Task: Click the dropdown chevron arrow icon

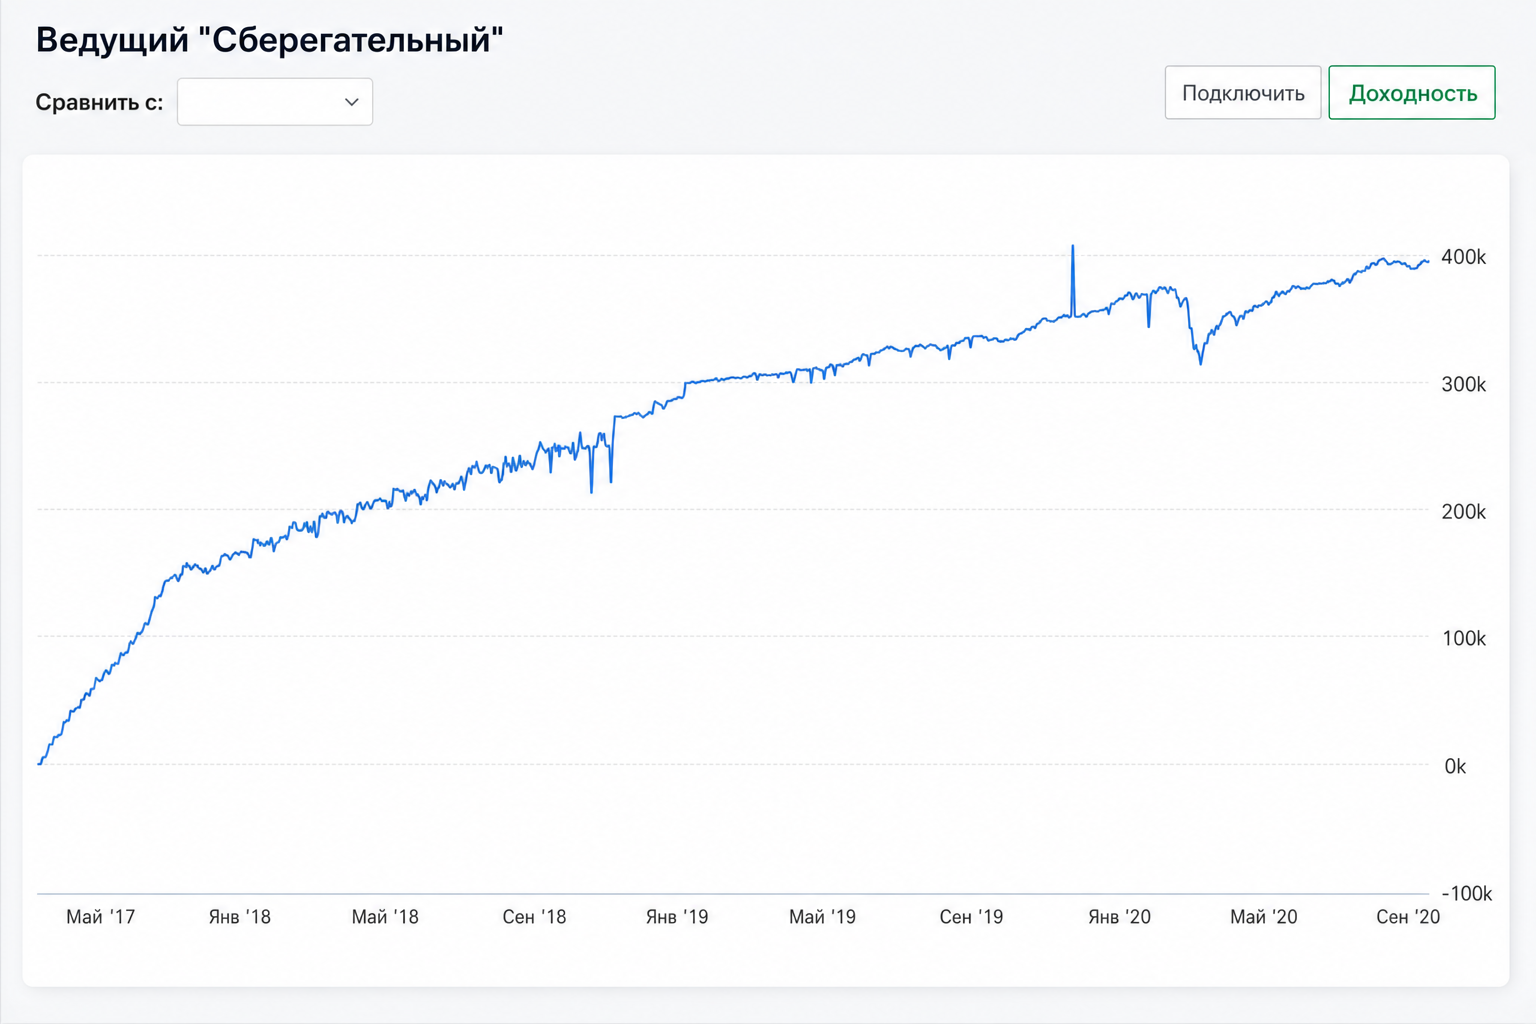Action: tap(351, 102)
